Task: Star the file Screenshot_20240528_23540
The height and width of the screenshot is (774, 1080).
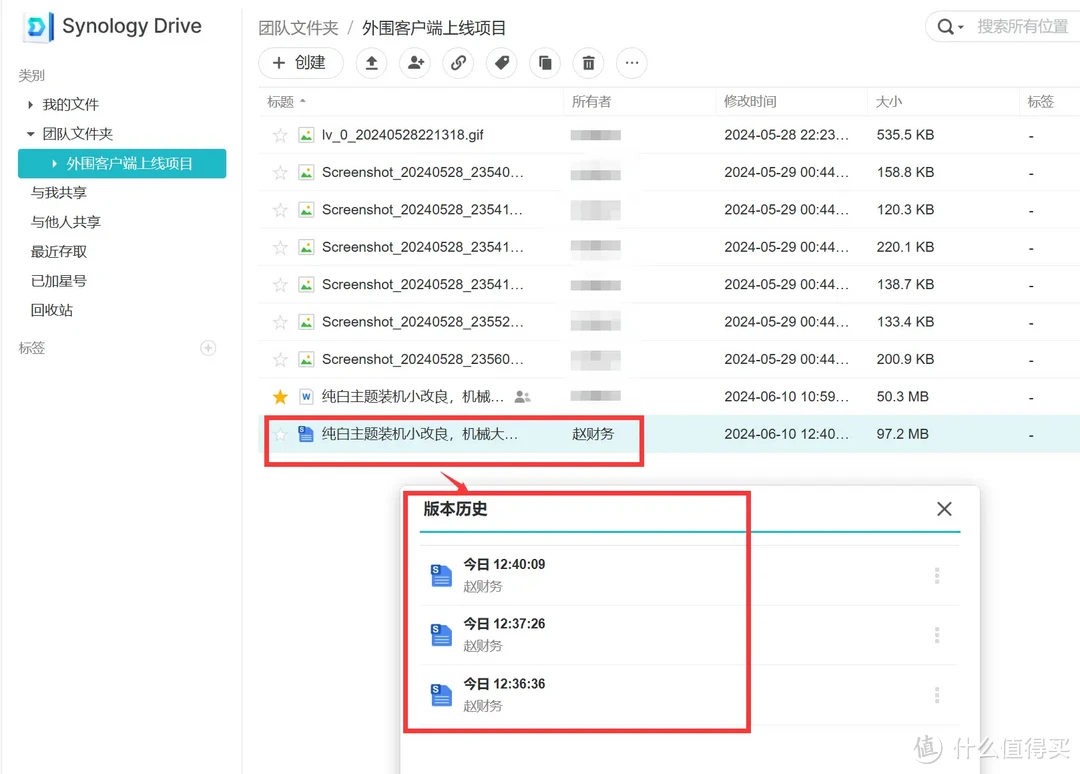Action: [279, 172]
